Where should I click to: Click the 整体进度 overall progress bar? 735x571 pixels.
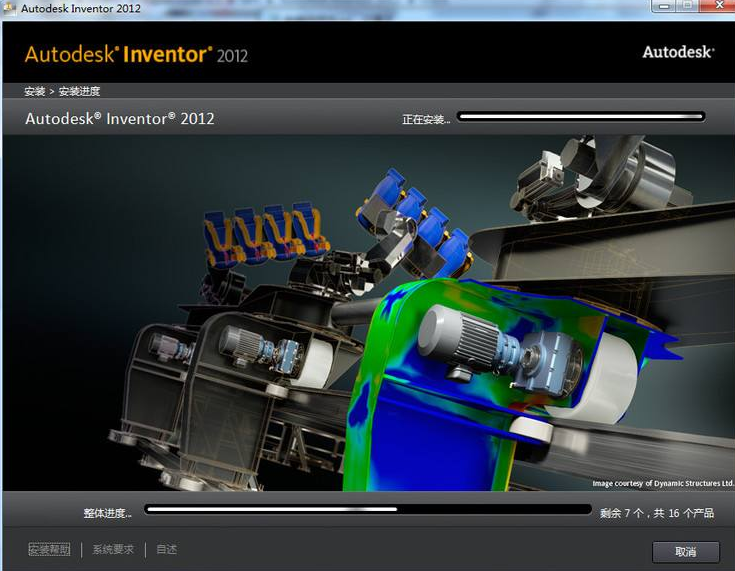[368, 510]
